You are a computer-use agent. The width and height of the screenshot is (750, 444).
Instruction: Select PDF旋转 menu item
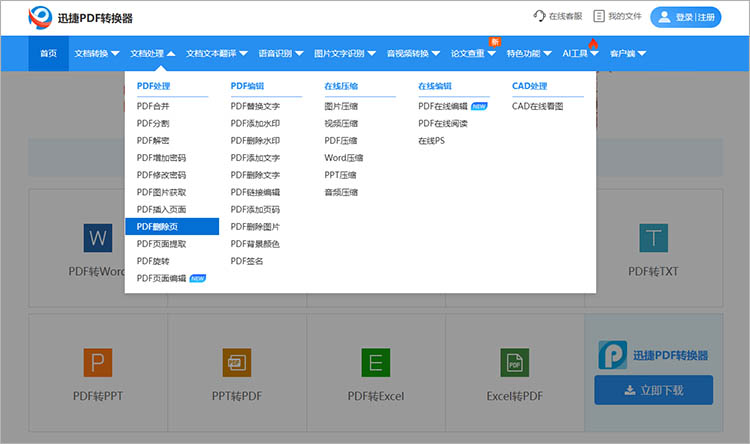click(x=153, y=261)
